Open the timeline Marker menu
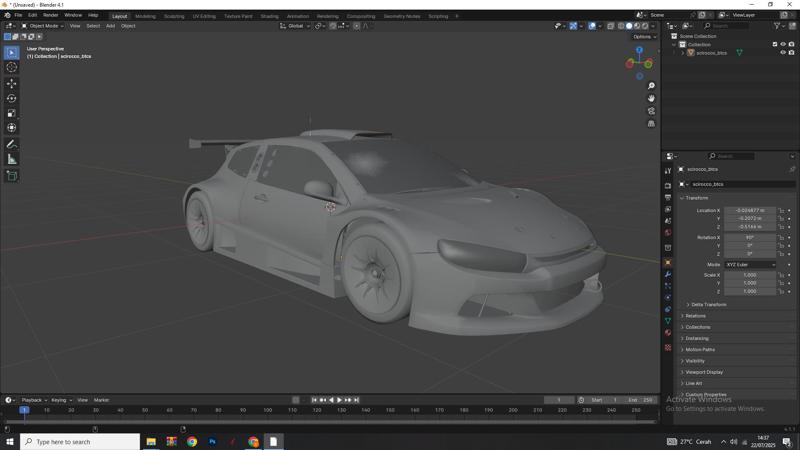Viewport: 800px width, 450px height. (x=102, y=400)
